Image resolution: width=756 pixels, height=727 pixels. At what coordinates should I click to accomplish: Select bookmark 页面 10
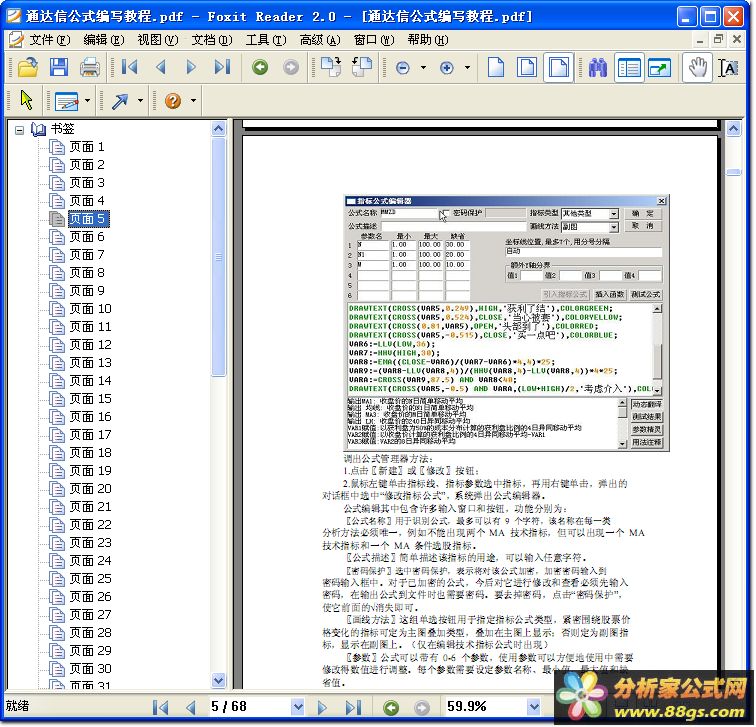tap(90, 309)
